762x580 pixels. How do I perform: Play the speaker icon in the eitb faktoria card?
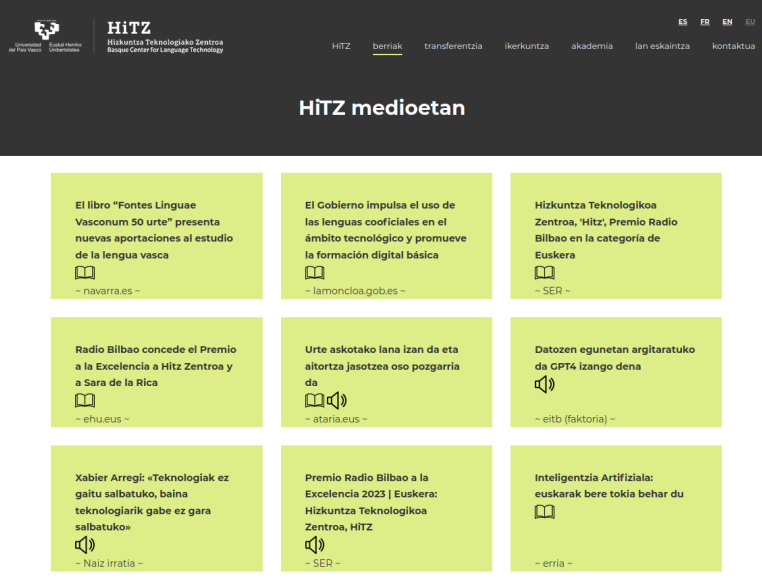tap(545, 384)
